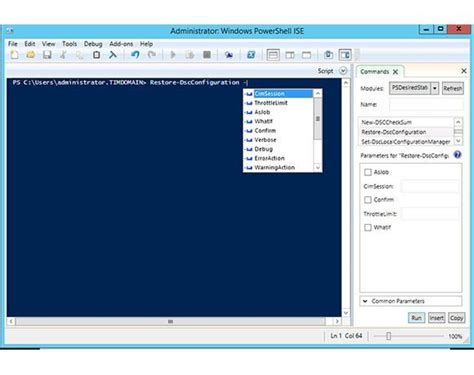Tick the Confirm checkbox

(368, 200)
